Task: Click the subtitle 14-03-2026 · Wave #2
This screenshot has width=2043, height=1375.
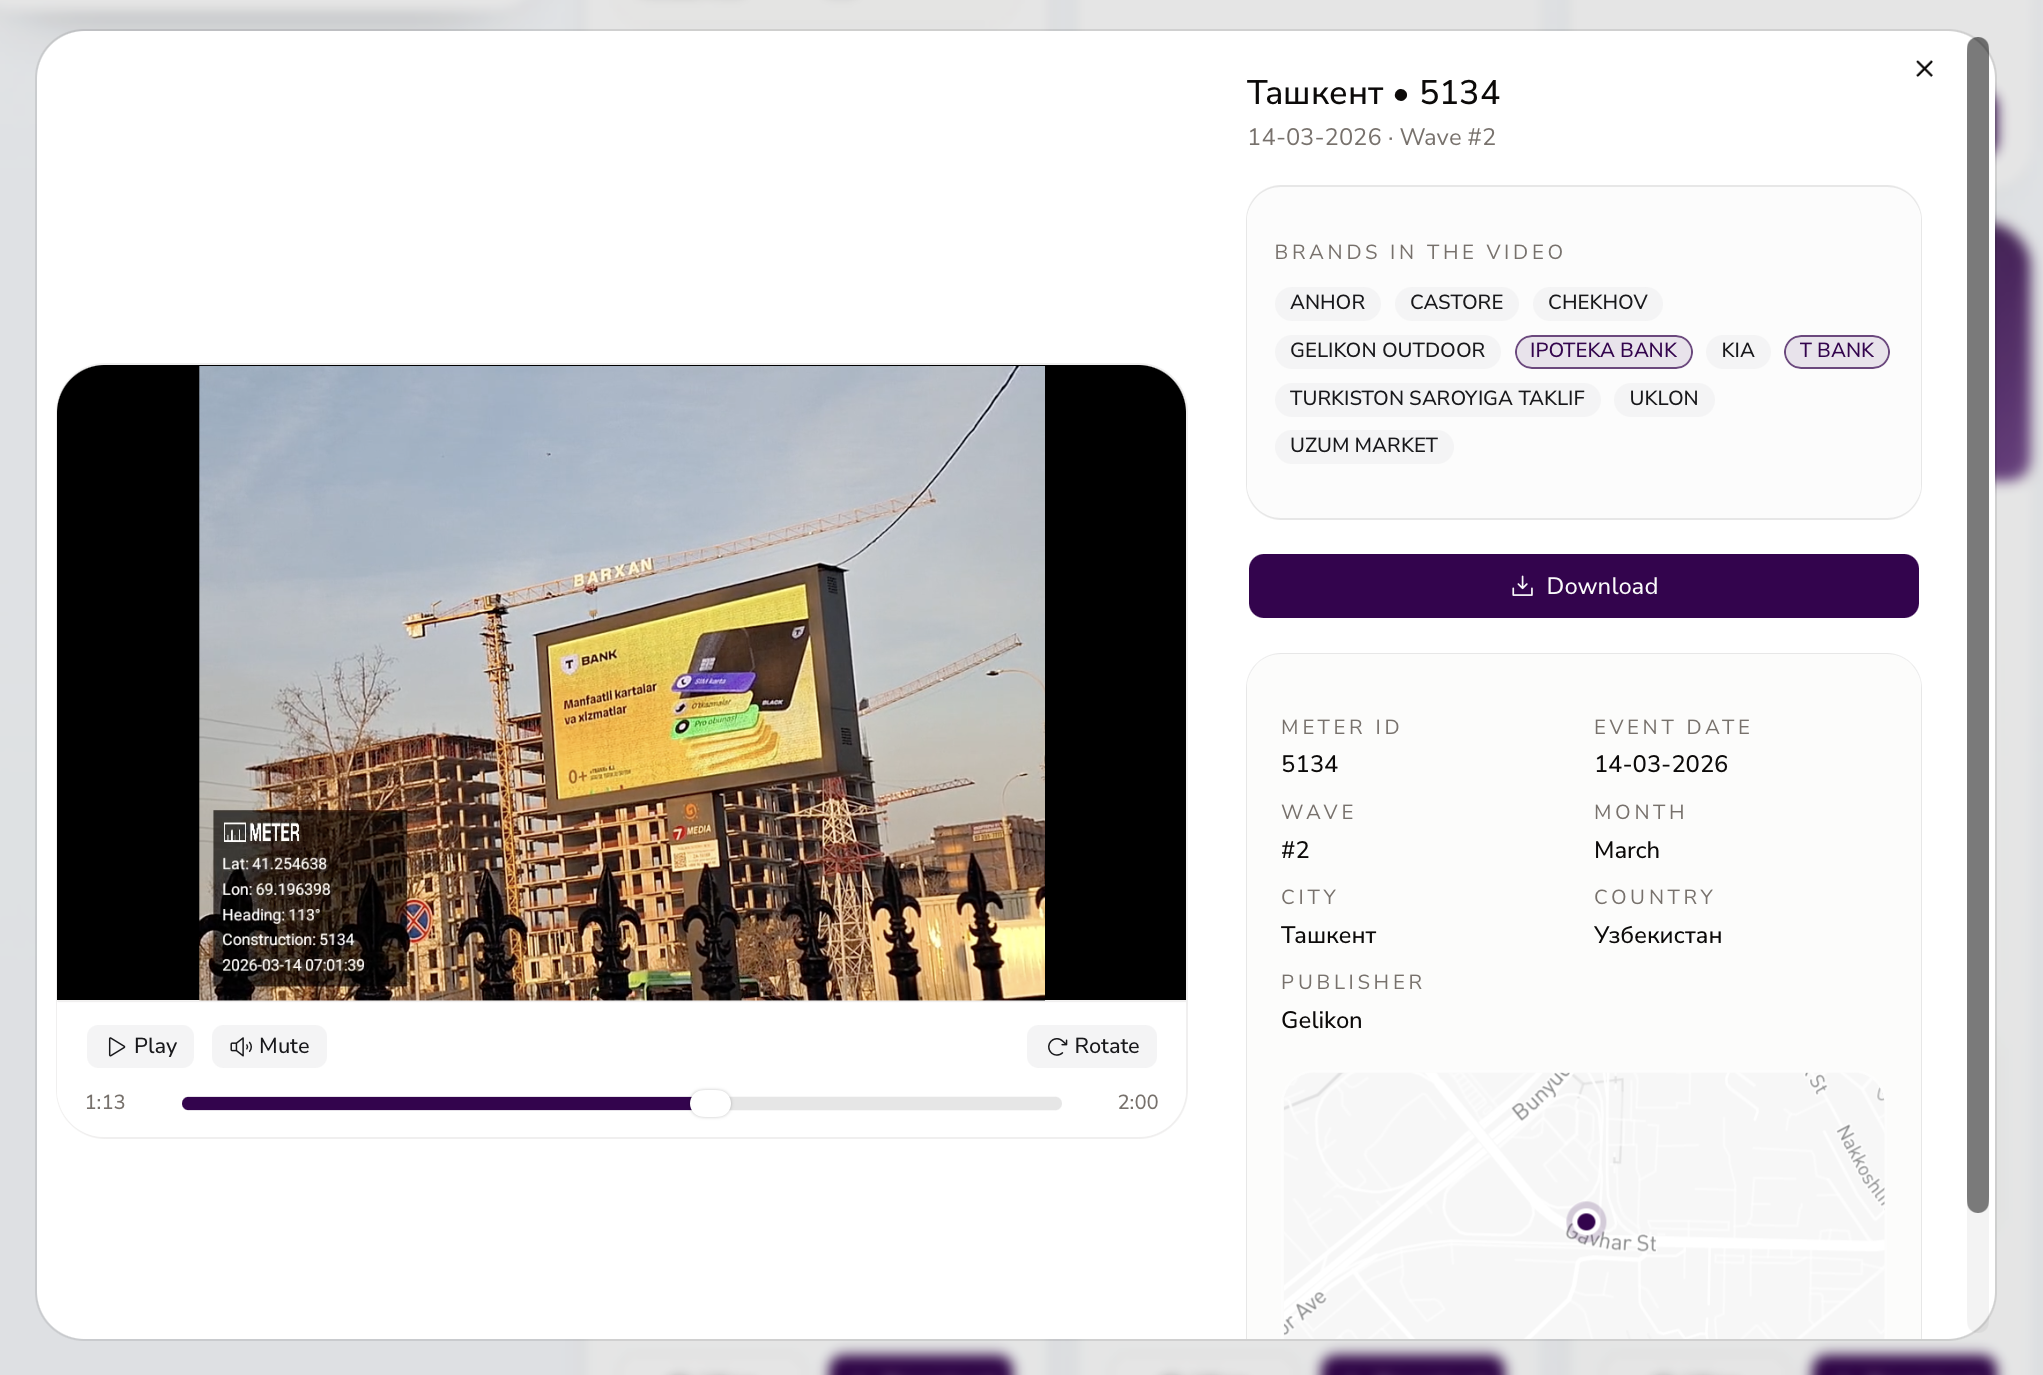Action: [x=1371, y=138]
